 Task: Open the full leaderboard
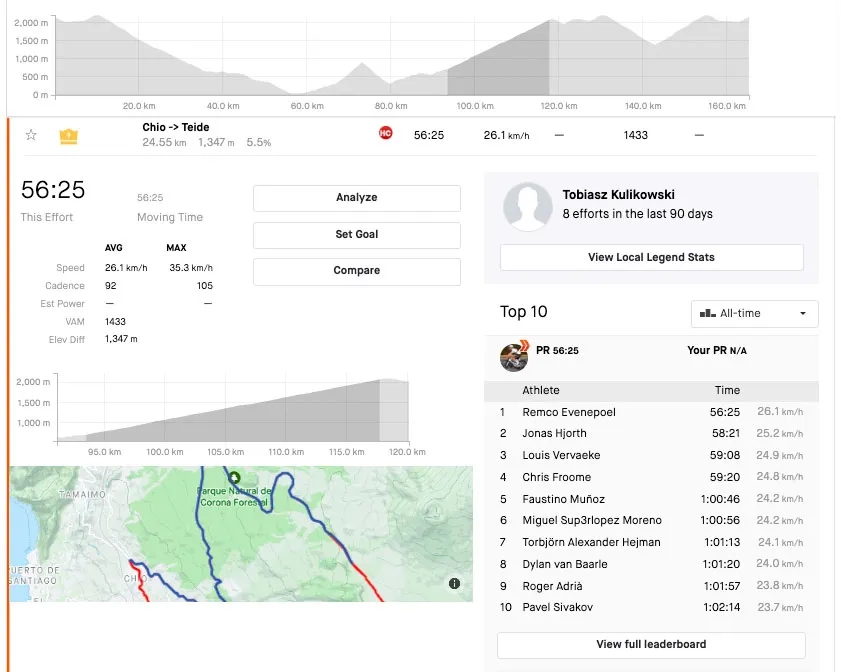tap(651, 644)
